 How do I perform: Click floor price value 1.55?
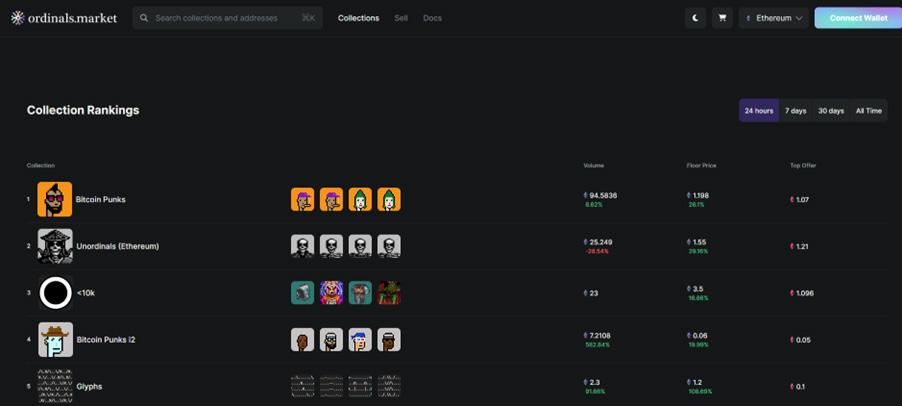[x=700, y=242]
